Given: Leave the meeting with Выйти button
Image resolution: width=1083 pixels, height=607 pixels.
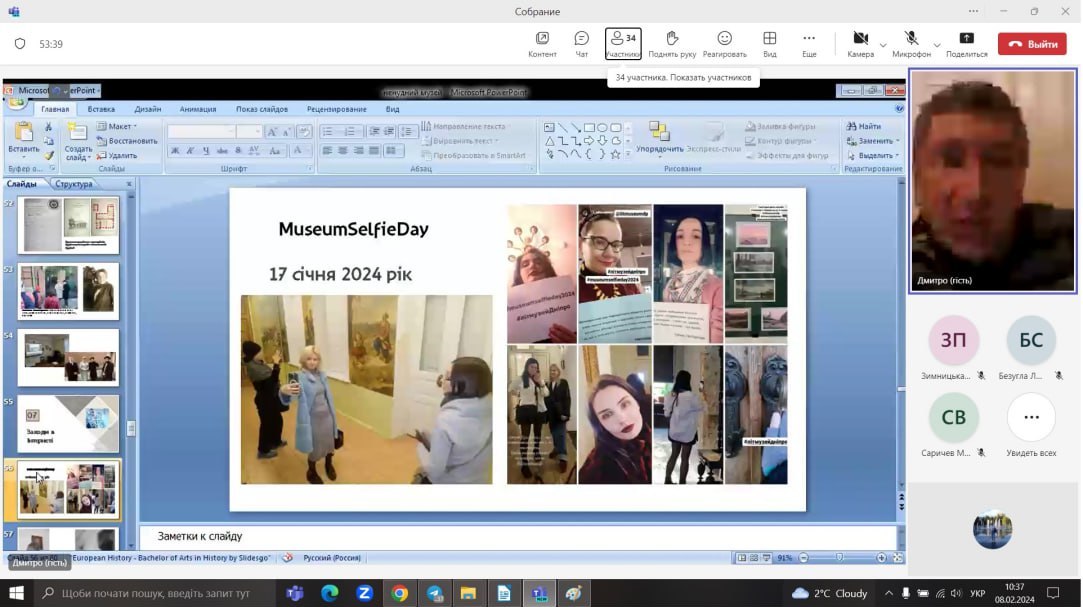Looking at the screenshot, I should tap(1033, 44).
